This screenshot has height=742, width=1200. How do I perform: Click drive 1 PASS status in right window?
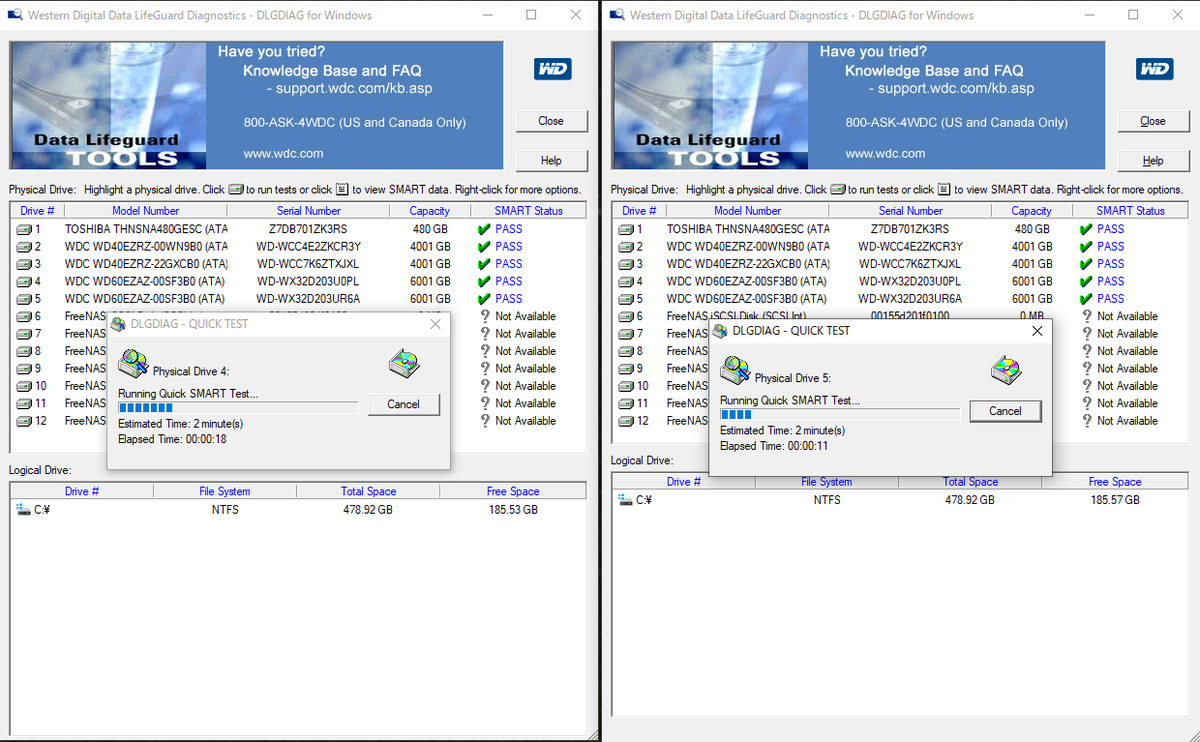click(1111, 229)
